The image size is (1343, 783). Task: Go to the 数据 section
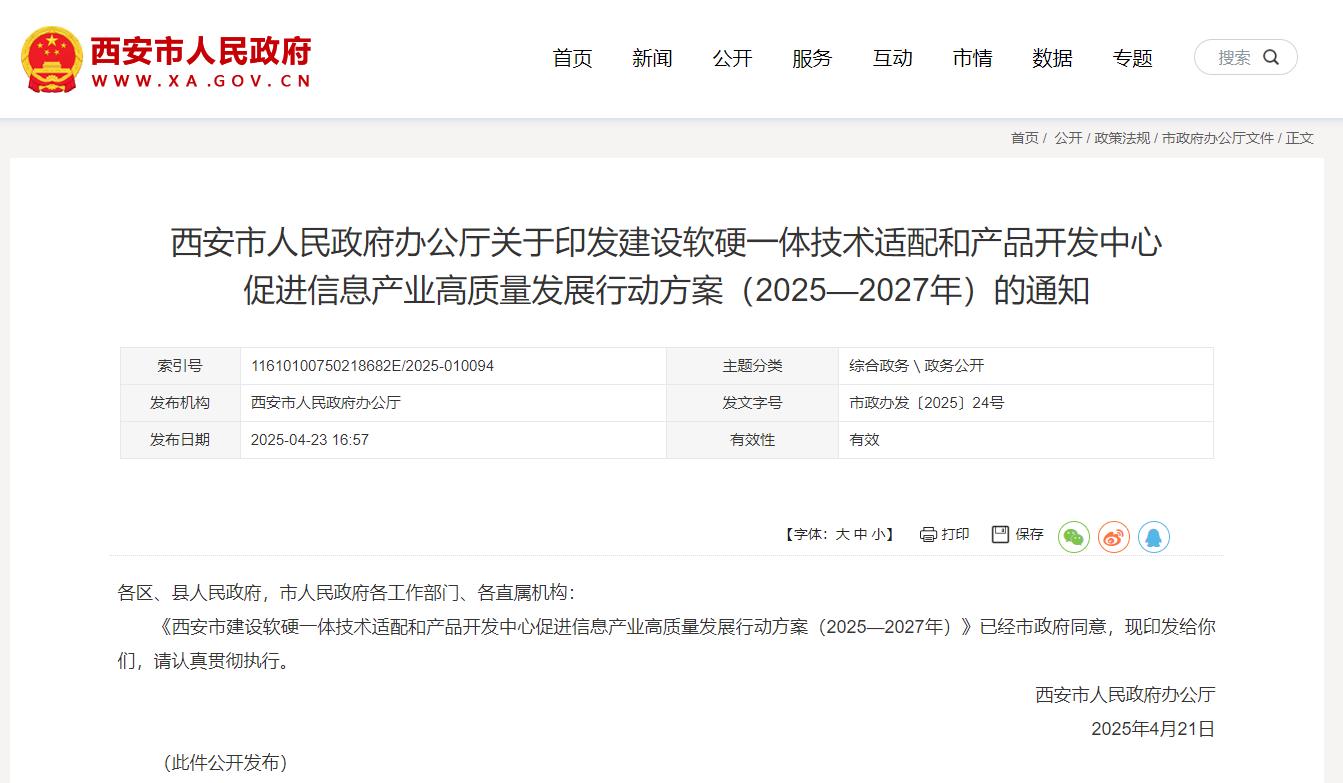(1052, 59)
